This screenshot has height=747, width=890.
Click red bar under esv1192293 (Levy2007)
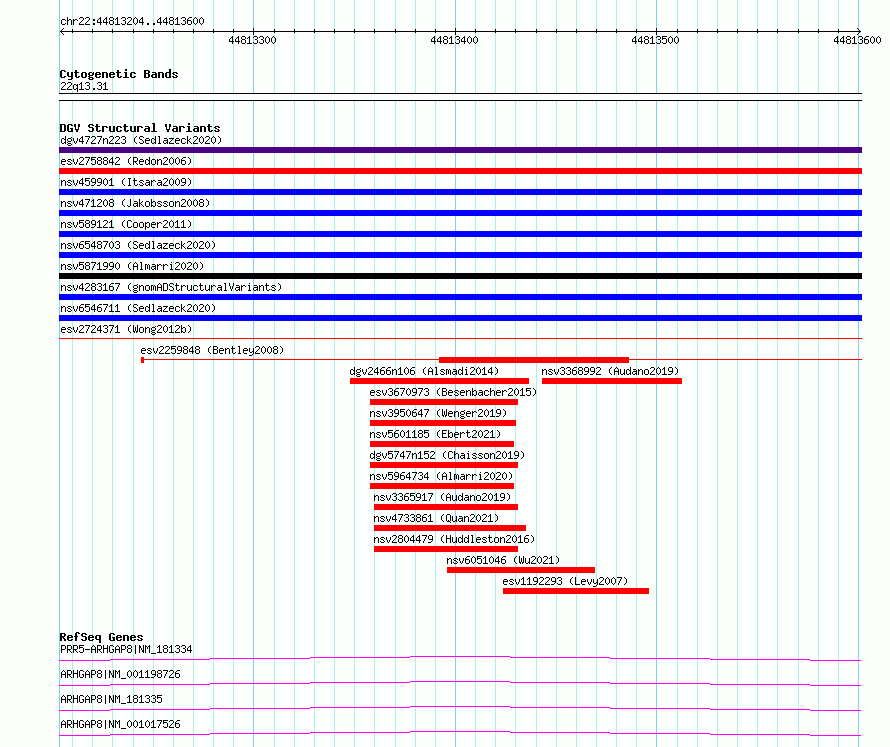576,591
